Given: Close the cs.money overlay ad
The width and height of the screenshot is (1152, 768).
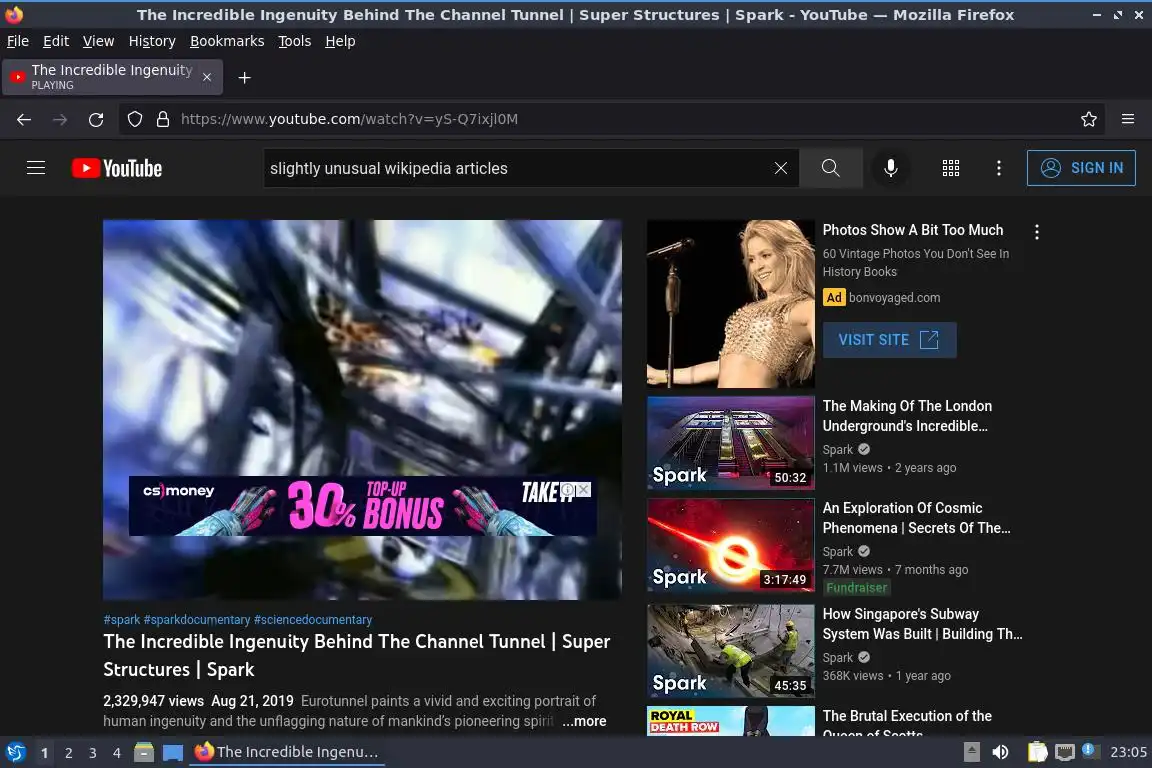Looking at the screenshot, I should (584, 489).
